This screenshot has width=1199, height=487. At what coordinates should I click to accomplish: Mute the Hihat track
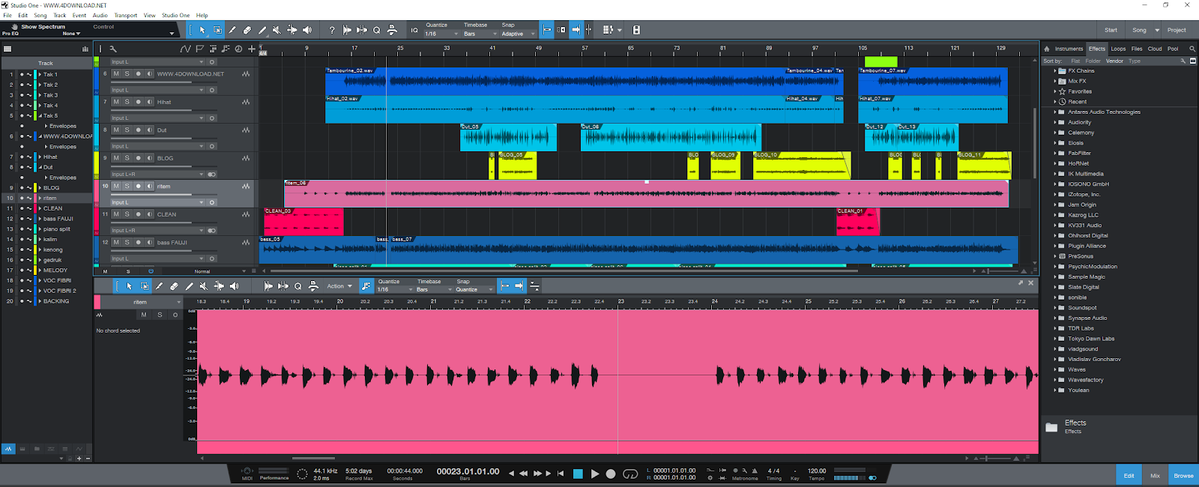116,102
